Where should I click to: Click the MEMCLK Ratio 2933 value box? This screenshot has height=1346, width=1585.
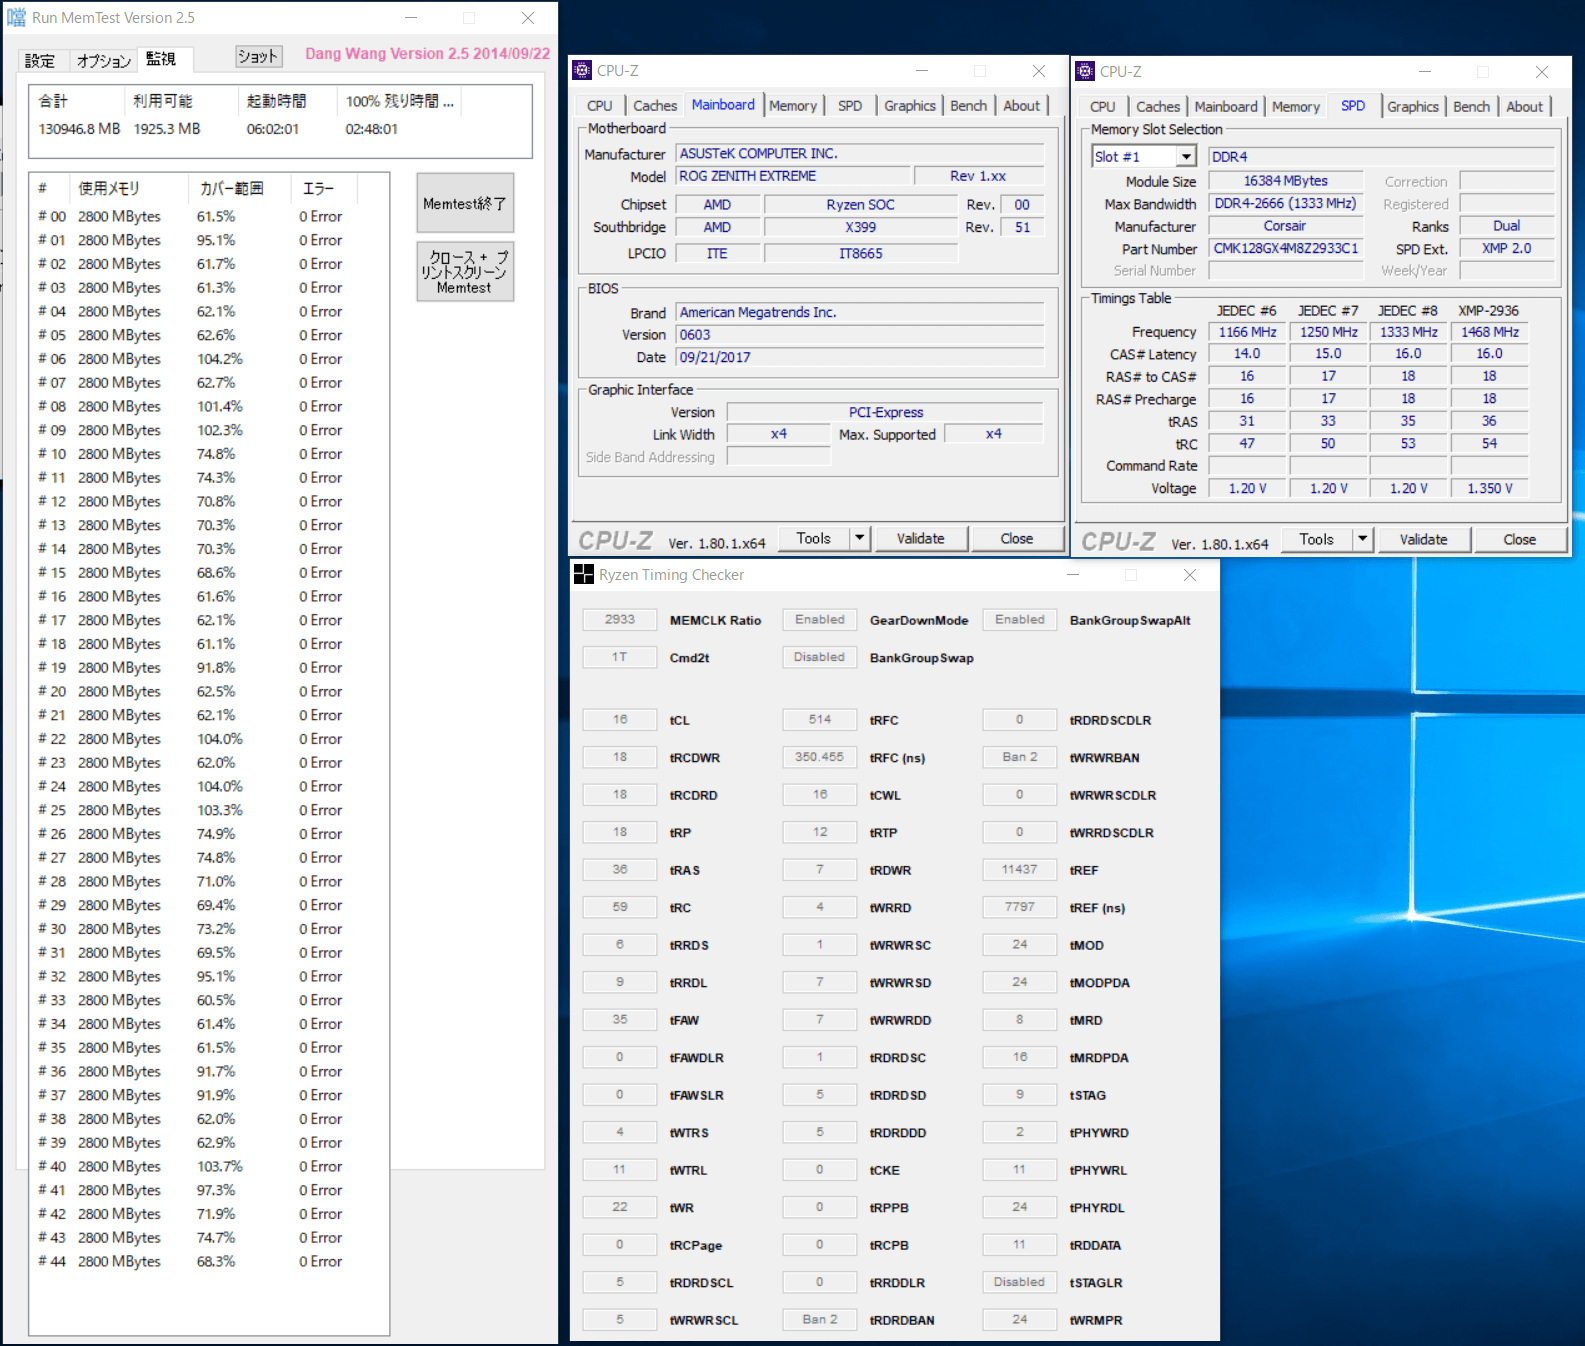(620, 619)
